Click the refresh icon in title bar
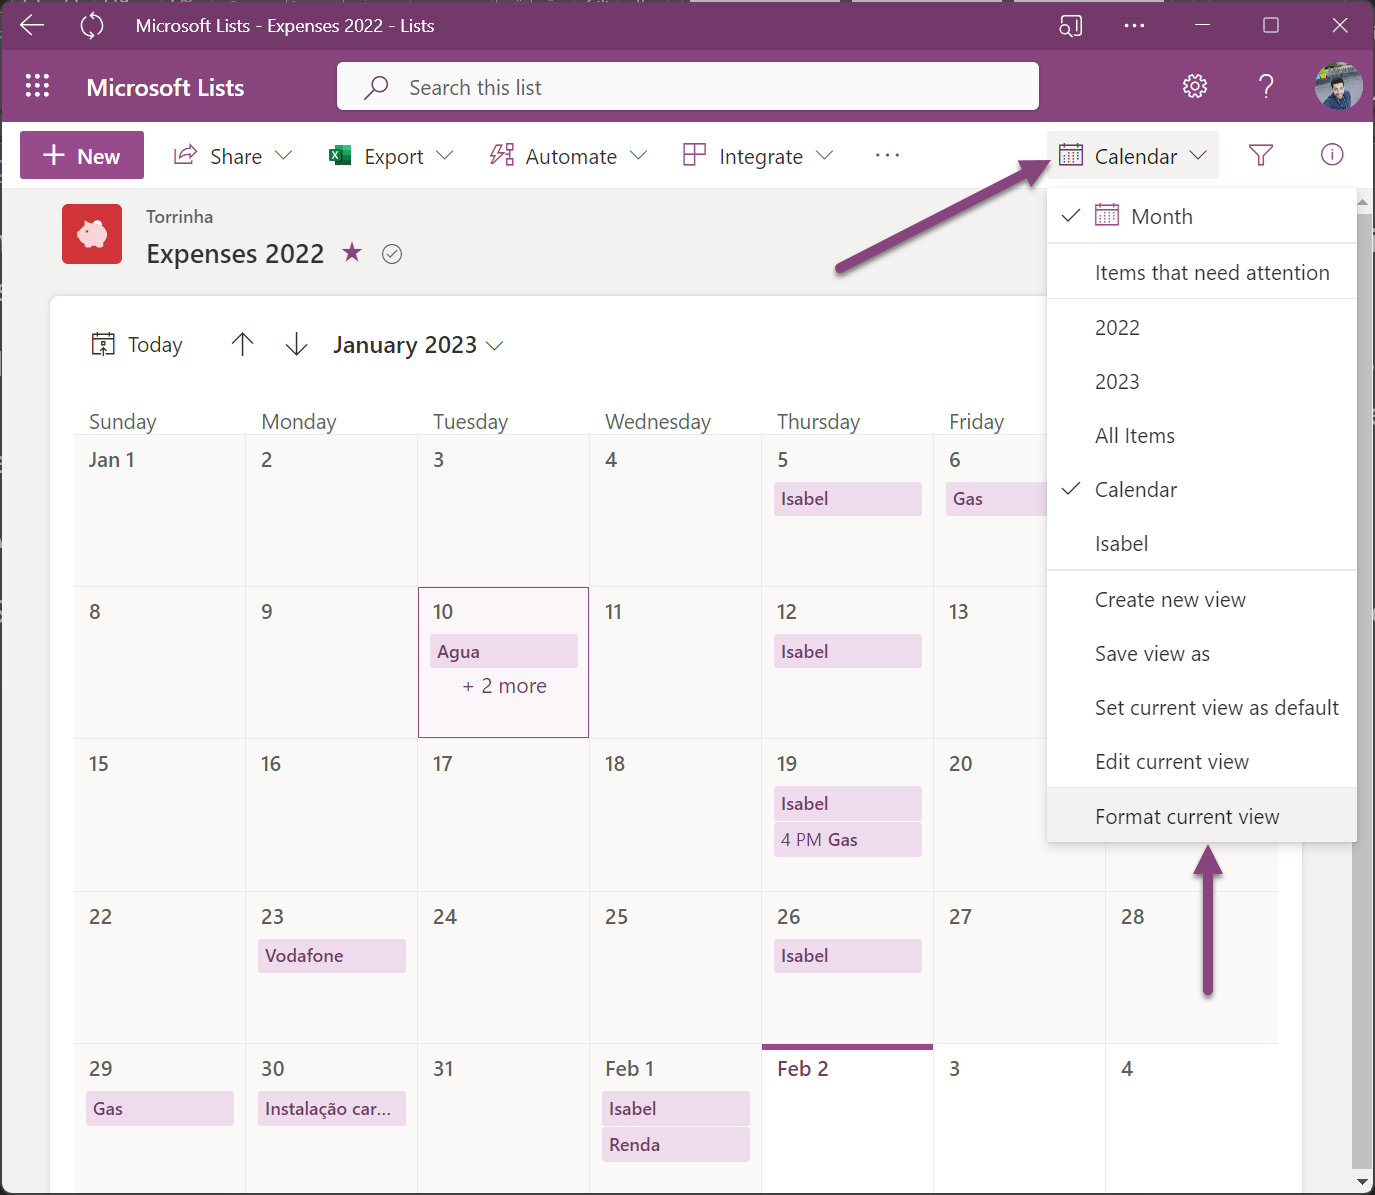 (x=92, y=26)
